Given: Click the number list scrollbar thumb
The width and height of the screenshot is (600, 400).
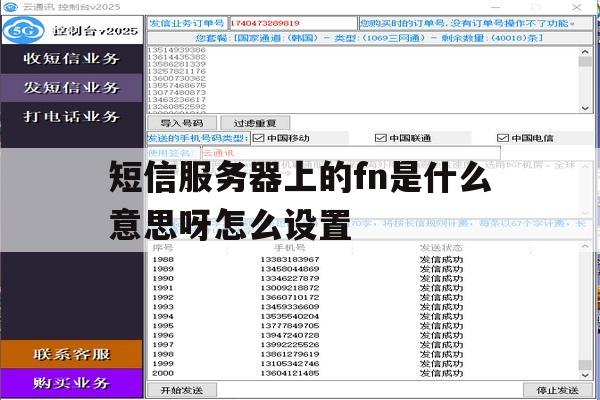Looking at the screenshot, I should 585,61.
